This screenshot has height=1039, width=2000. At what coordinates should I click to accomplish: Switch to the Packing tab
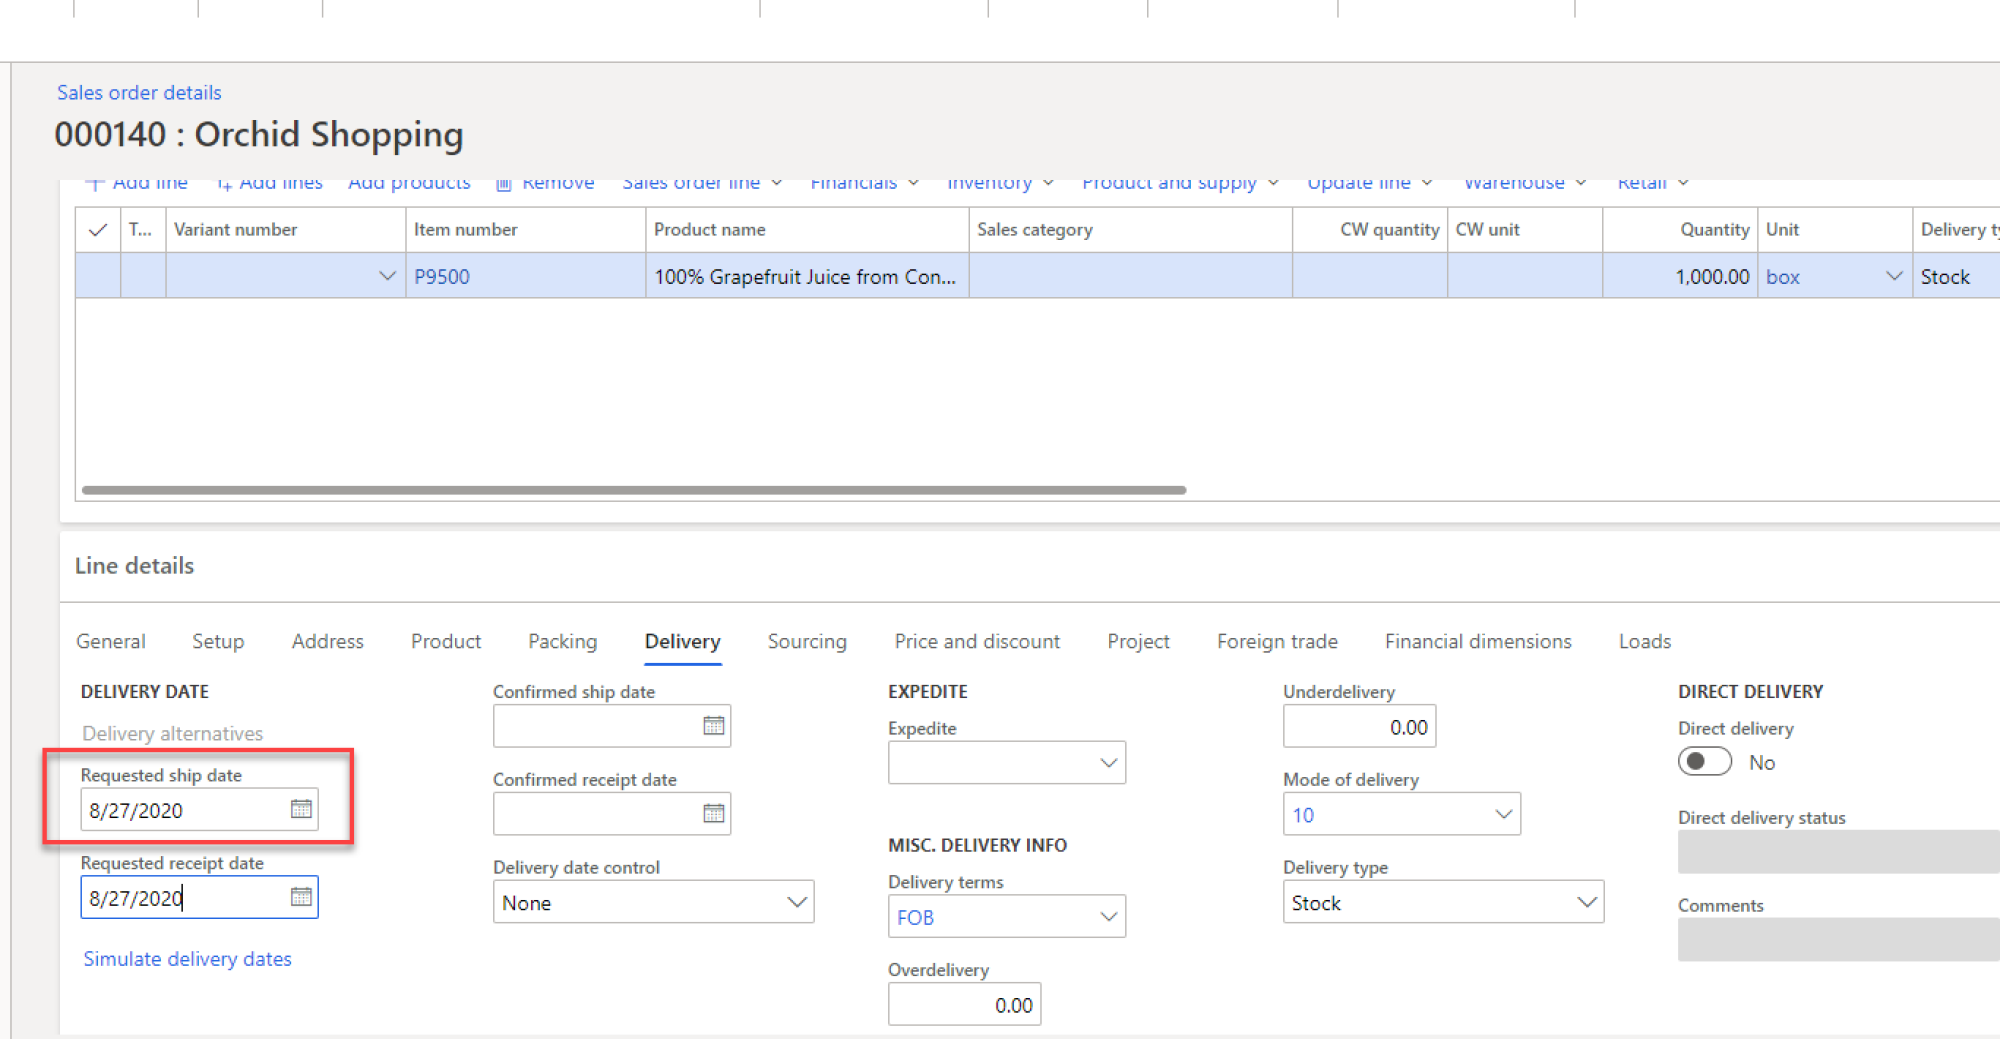click(x=563, y=641)
